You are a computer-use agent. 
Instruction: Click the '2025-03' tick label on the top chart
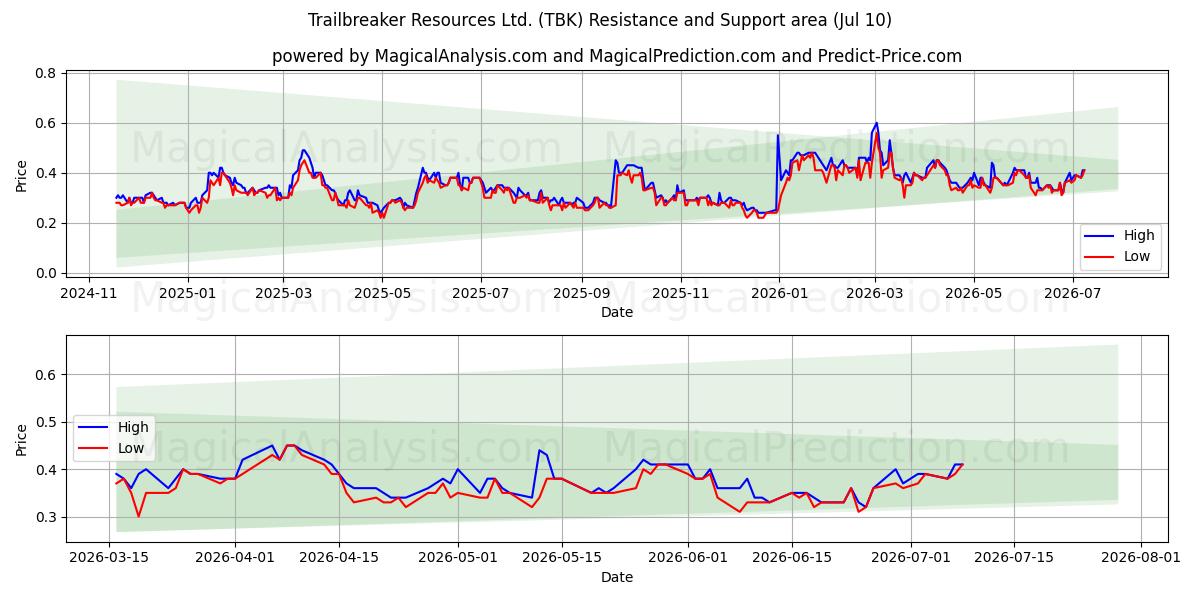pyautogui.click(x=283, y=293)
